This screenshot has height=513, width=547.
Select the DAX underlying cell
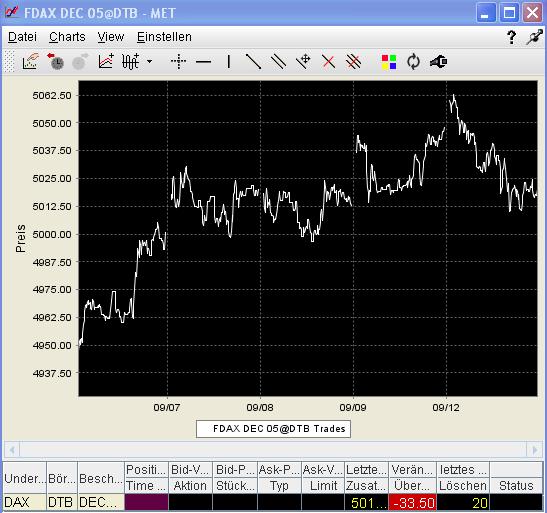(24, 502)
